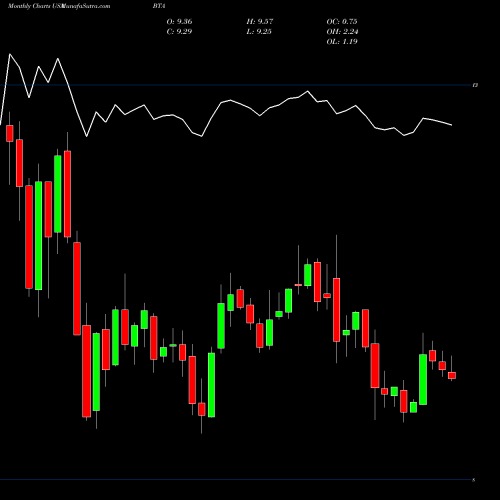The image size is (500, 500).
Task: Click the 'OC: 0.75' reading
Action: click(342, 21)
